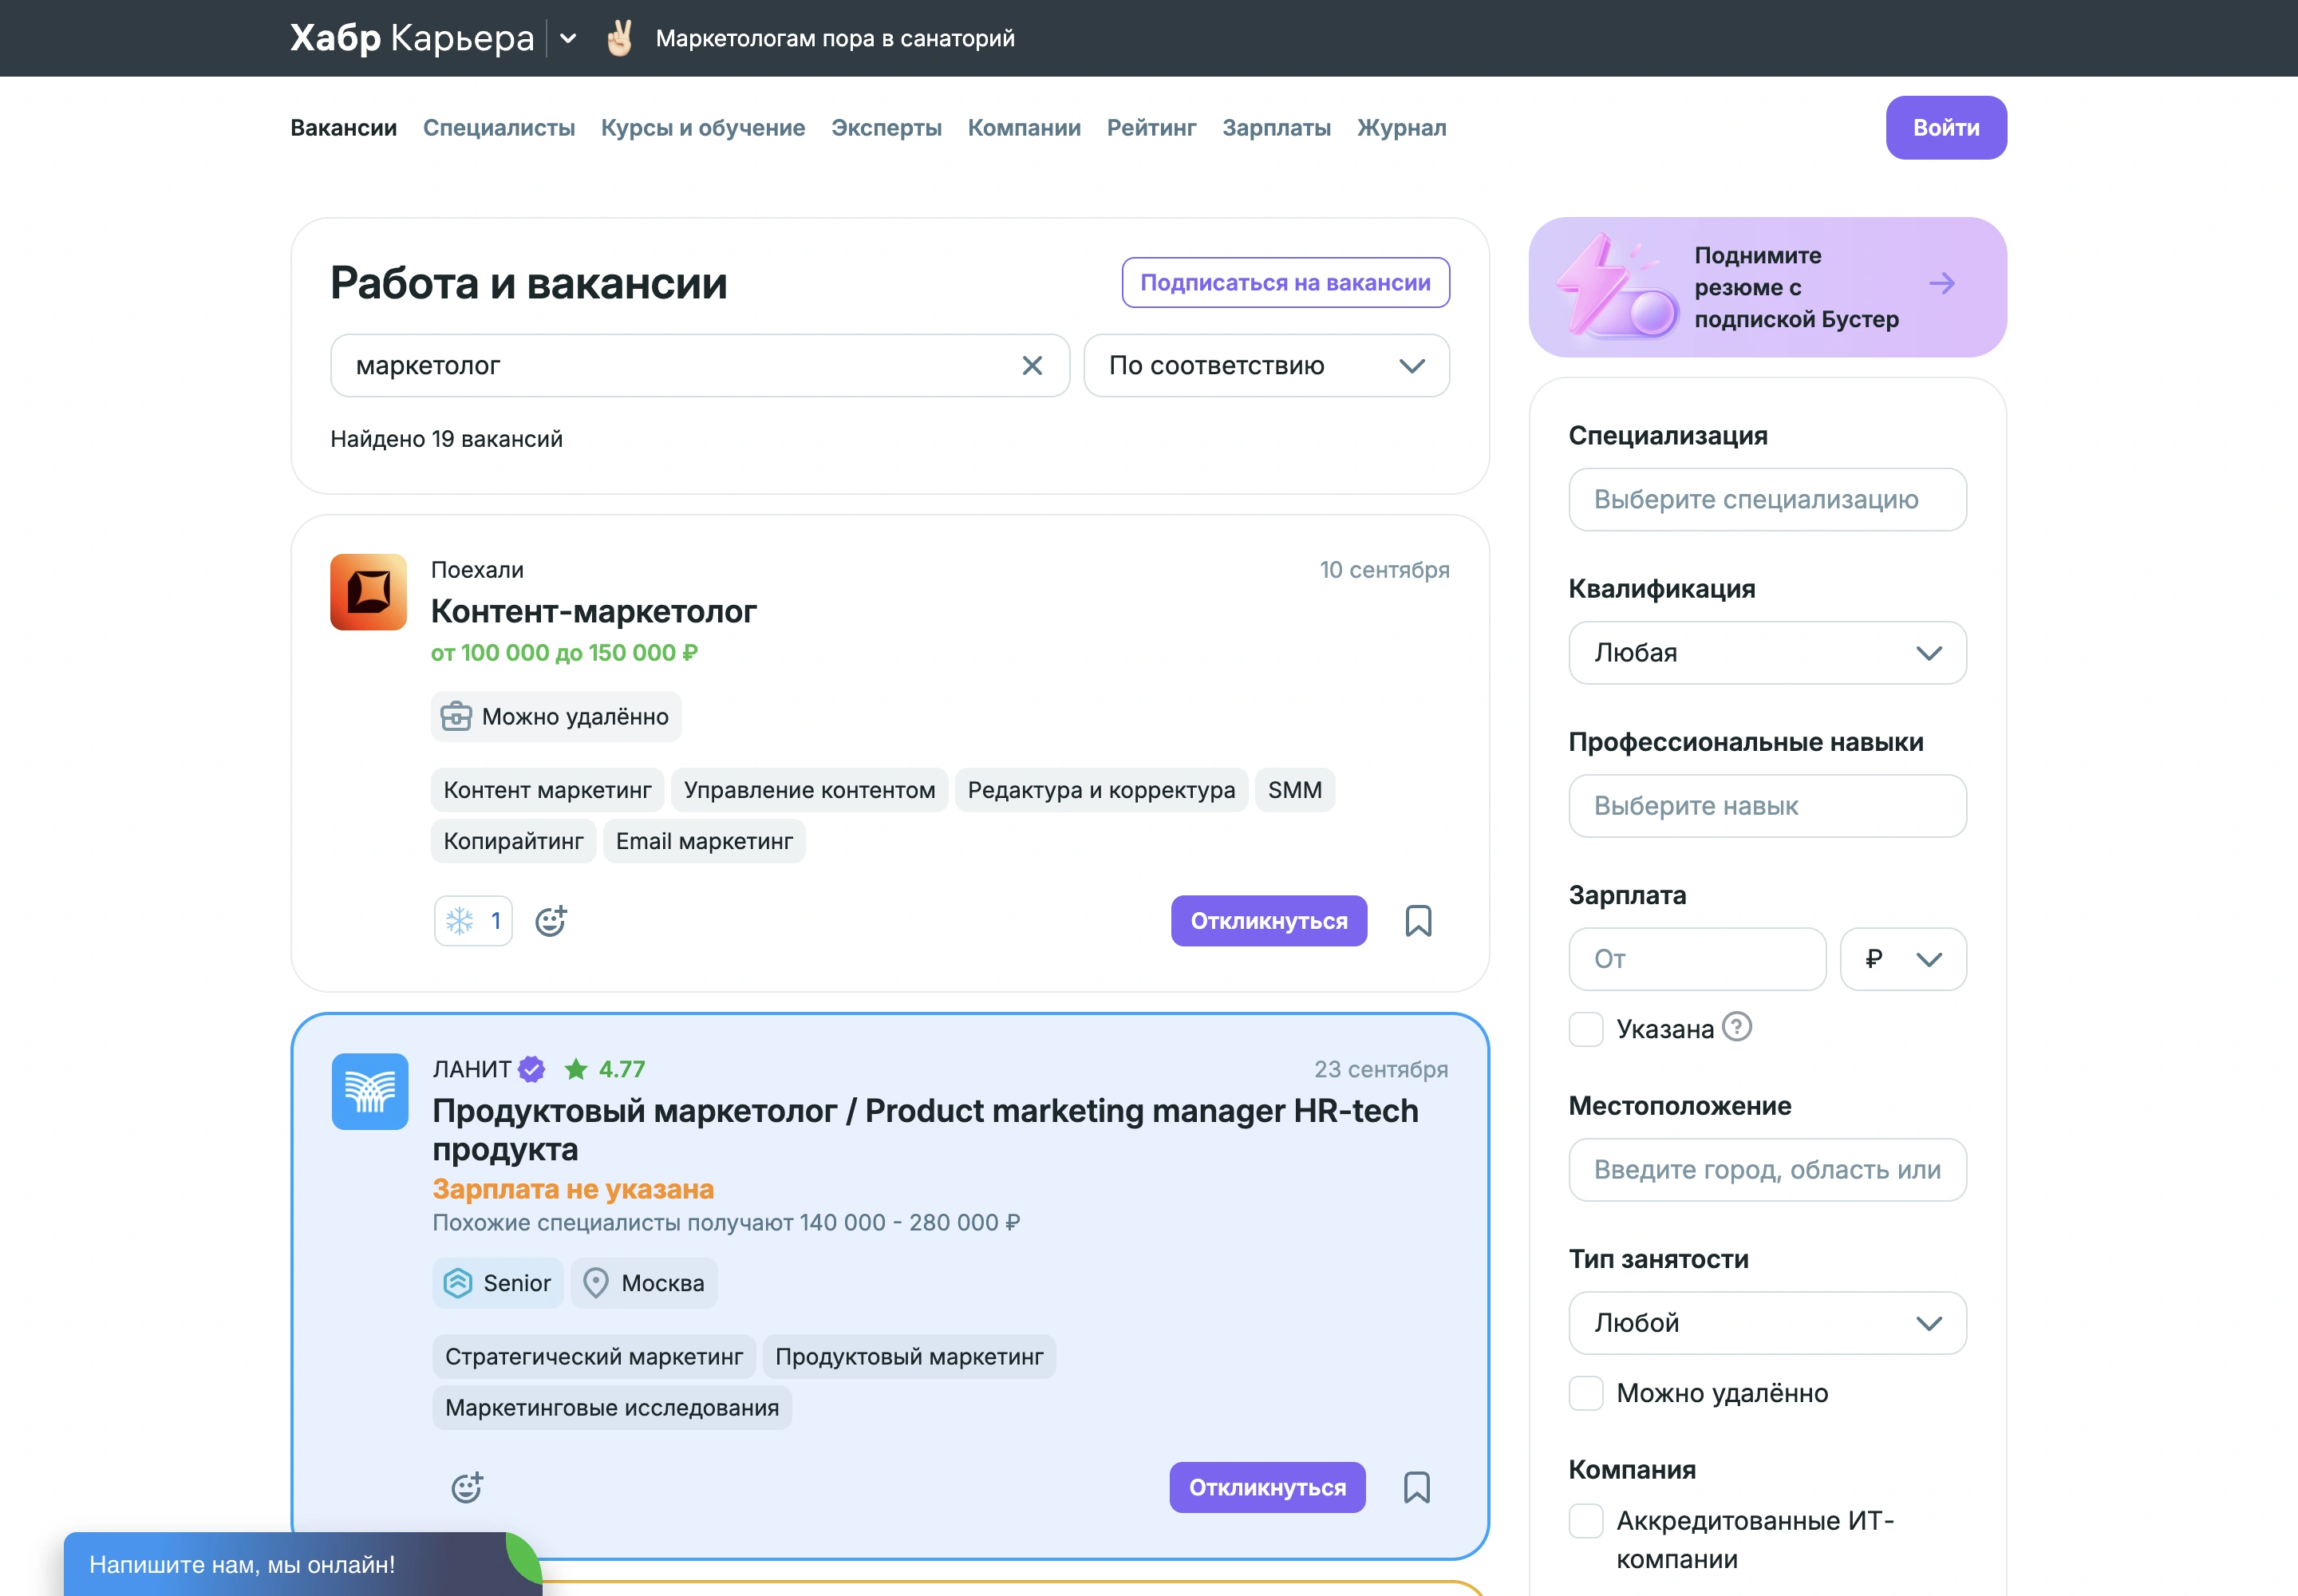The height and width of the screenshot is (1596, 2298).
Task: Click the snowflake reaction with count 1
Action: [473, 921]
